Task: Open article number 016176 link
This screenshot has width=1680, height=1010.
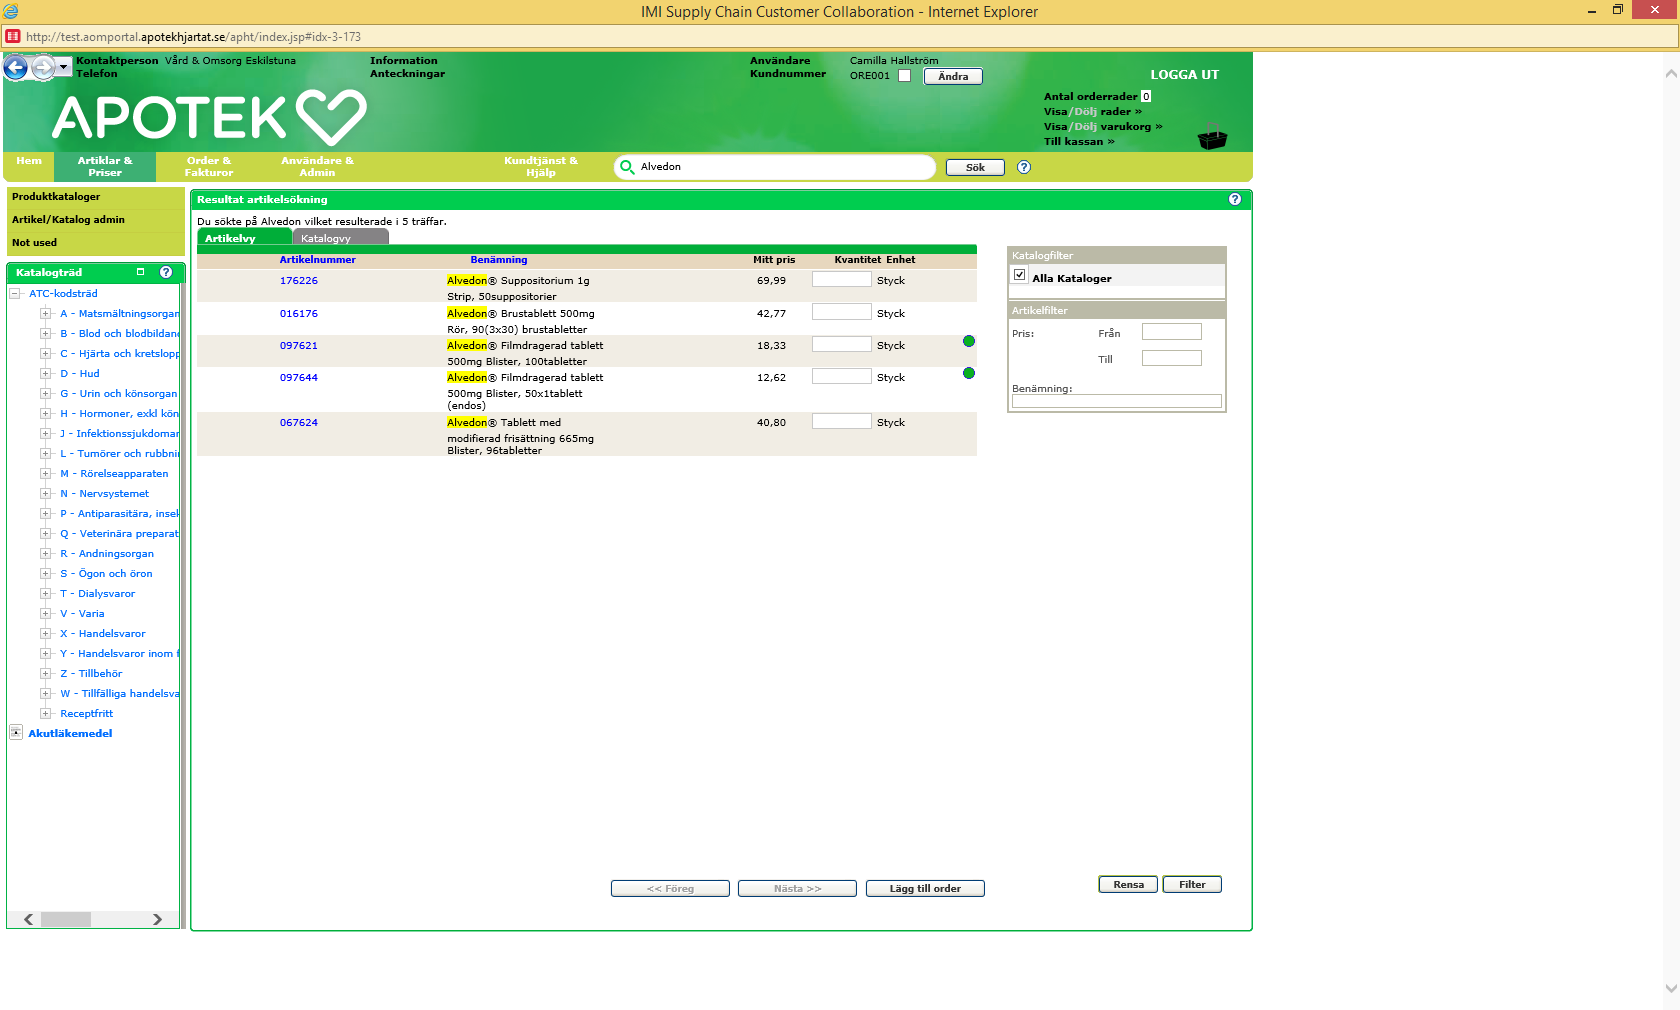Action: (x=299, y=314)
